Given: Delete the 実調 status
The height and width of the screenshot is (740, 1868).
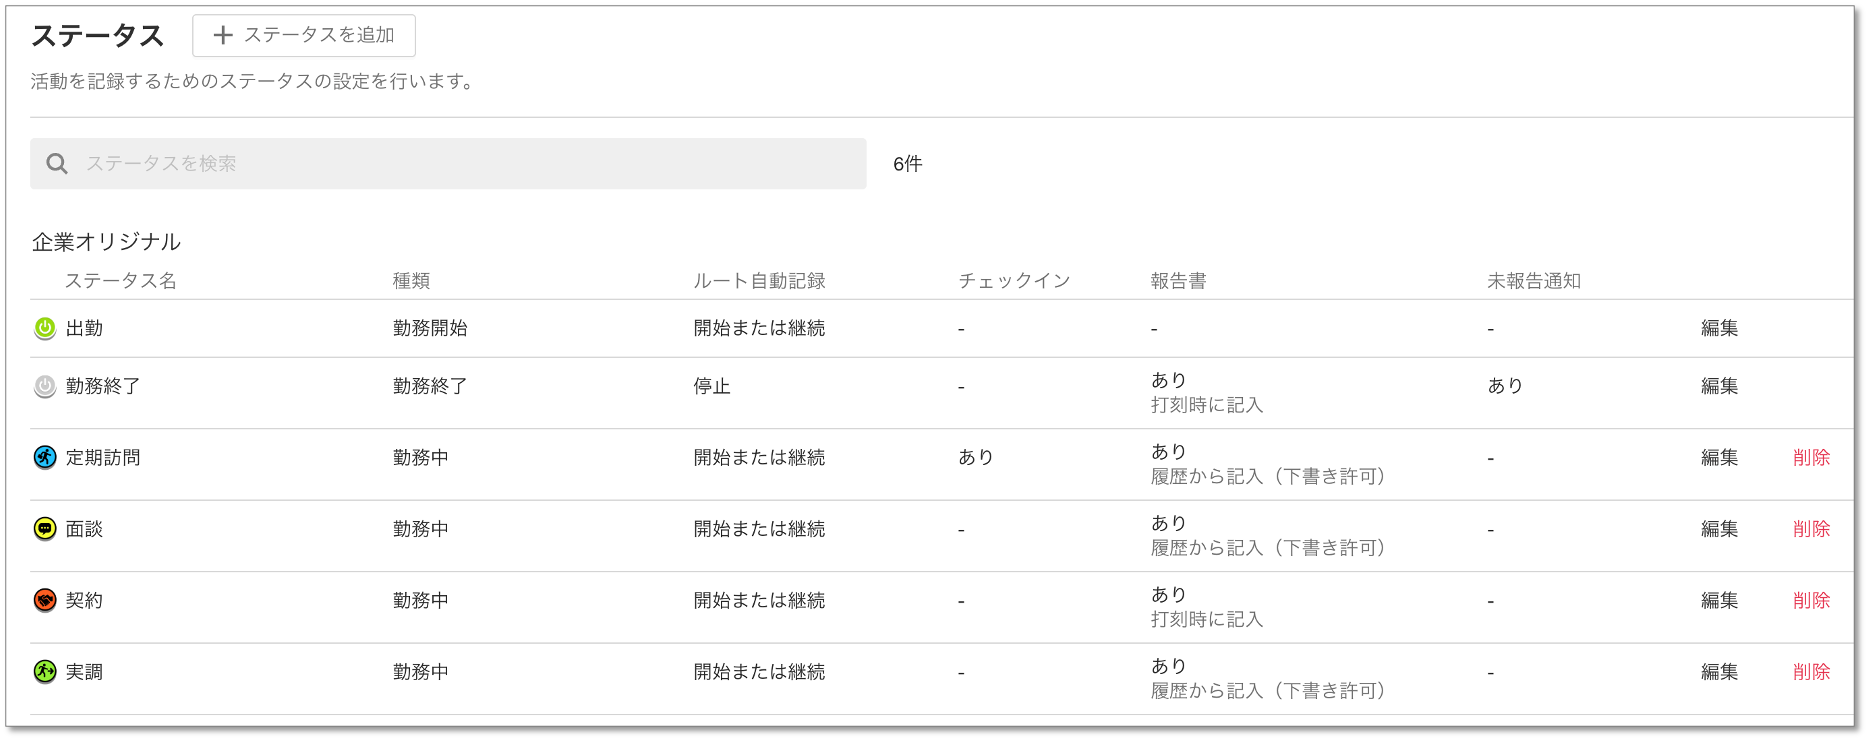Looking at the screenshot, I should pyautogui.click(x=1811, y=672).
